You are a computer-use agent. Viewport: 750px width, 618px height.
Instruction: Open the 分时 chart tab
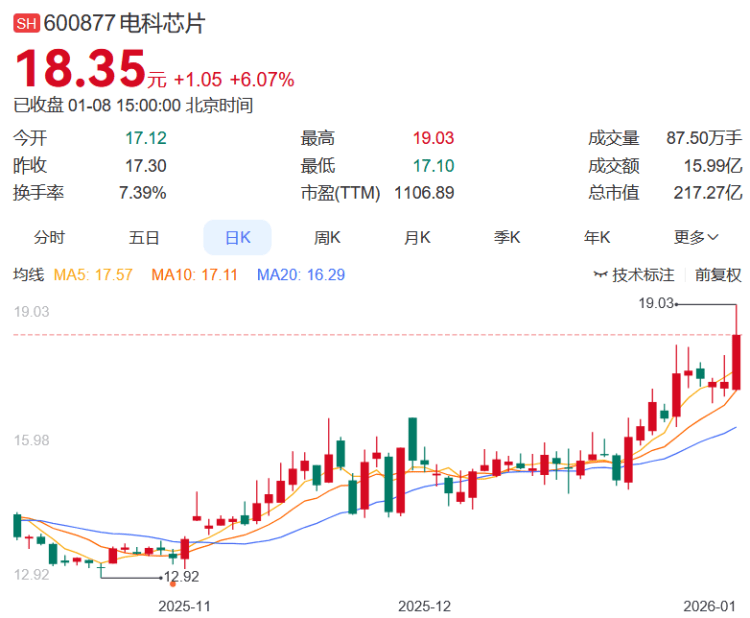pyautogui.click(x=49, y=237)
